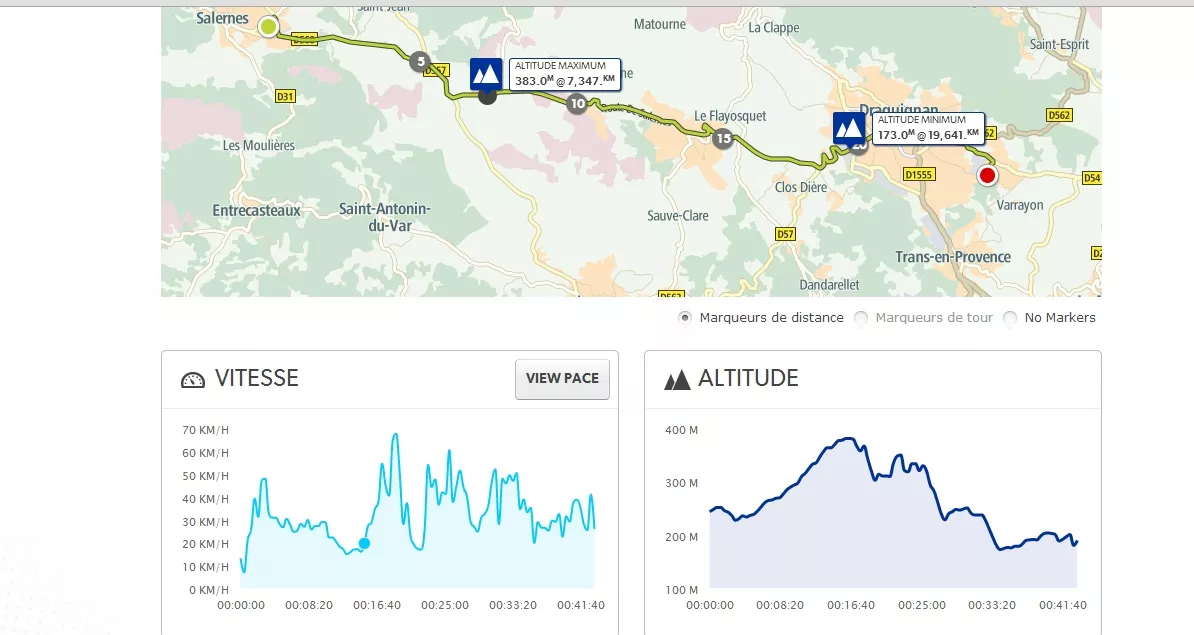
Task: Select the maximum altitude mountain marker icon
Action: (486, 75)
